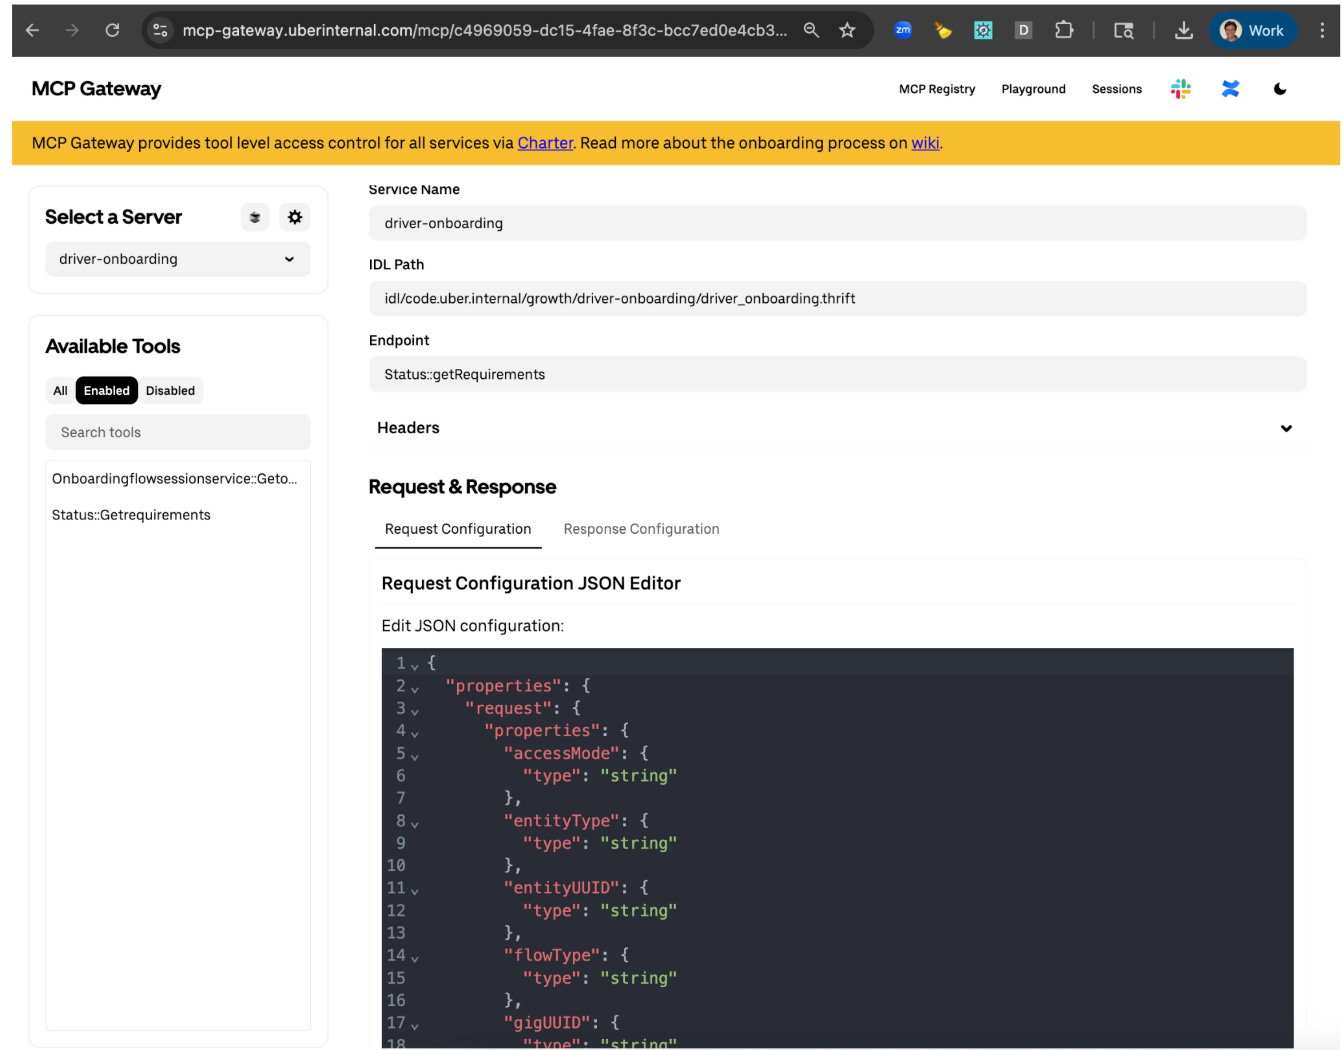Screen dimensions: 1342x1050
Task: Click the layers icon beside Select a Server
Action: click(255, 217)
